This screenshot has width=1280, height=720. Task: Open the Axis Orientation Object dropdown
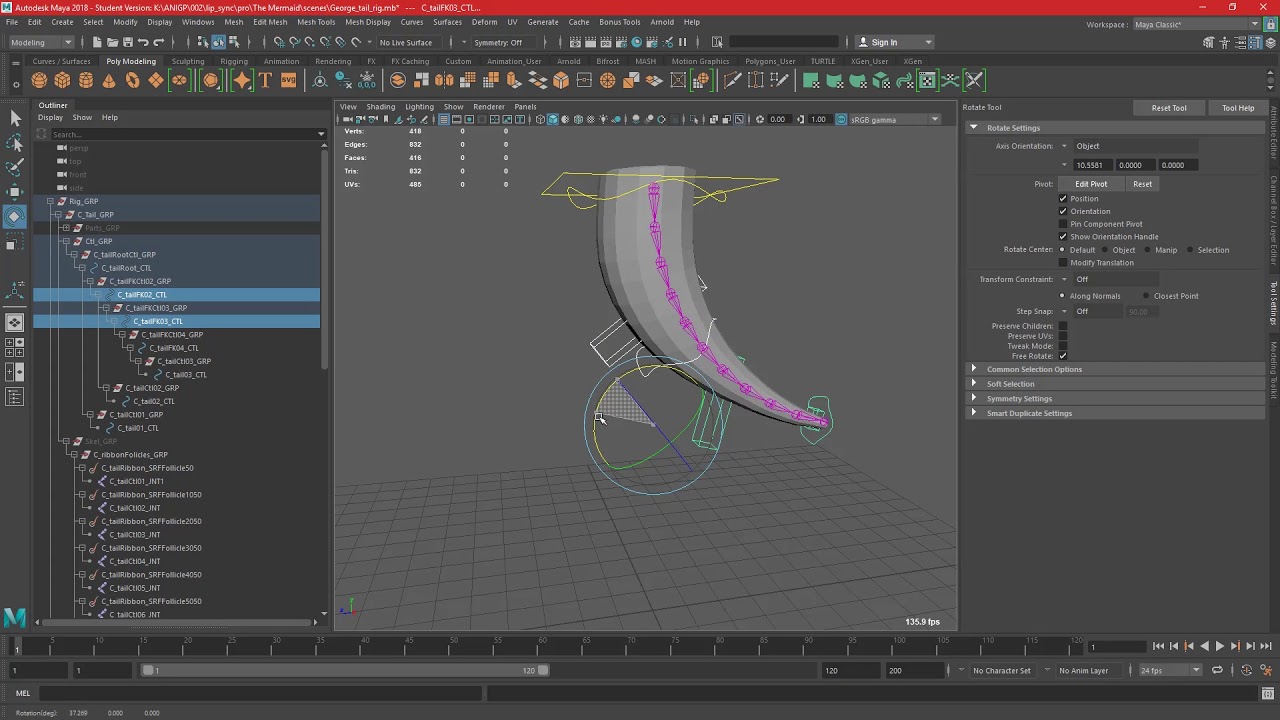click(1135, 146)
